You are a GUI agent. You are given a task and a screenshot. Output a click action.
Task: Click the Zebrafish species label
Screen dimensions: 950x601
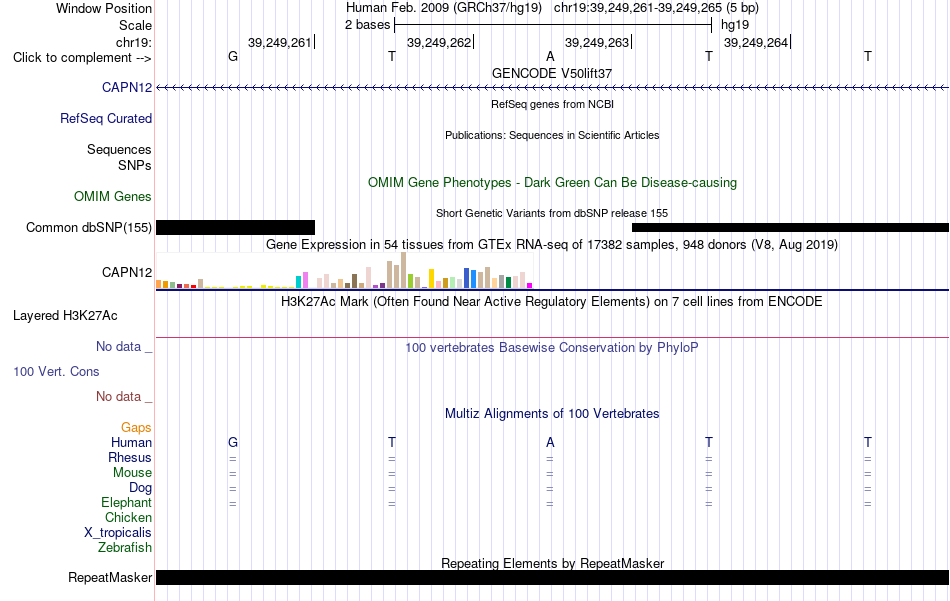tap(125, 548)
